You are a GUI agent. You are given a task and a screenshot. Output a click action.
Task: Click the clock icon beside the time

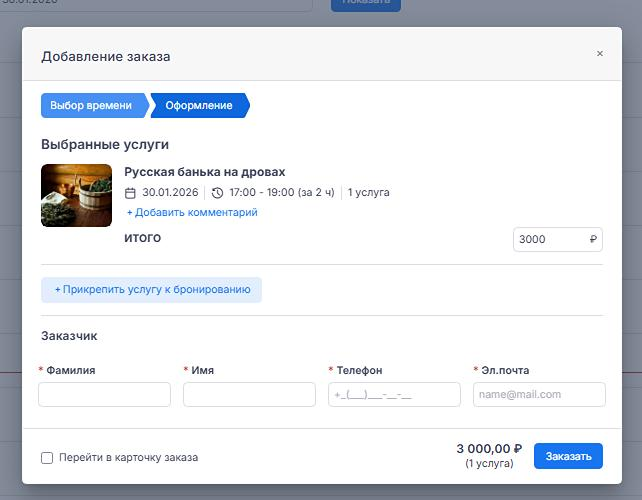(x=217, y=193)
